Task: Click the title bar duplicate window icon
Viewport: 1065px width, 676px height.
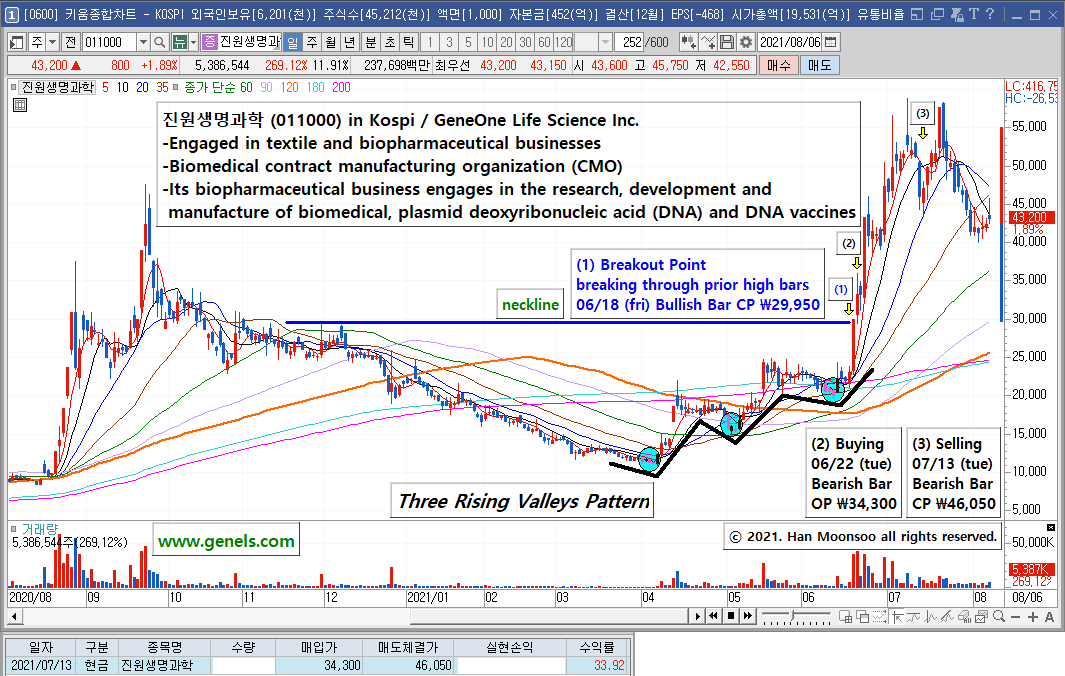Action: tap(937, 14)
